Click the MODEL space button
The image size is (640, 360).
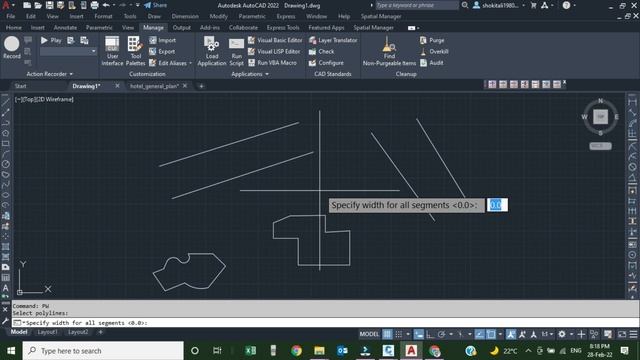pos(369,334)
